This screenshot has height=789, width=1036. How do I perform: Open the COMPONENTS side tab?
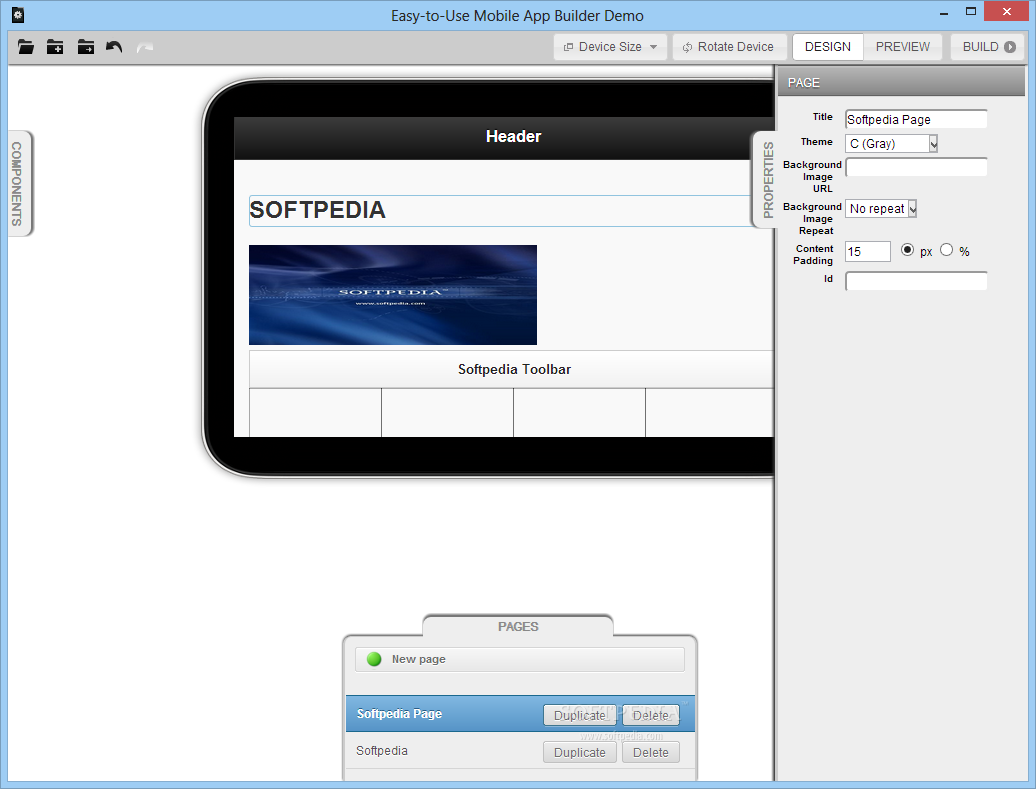(20, 183)
